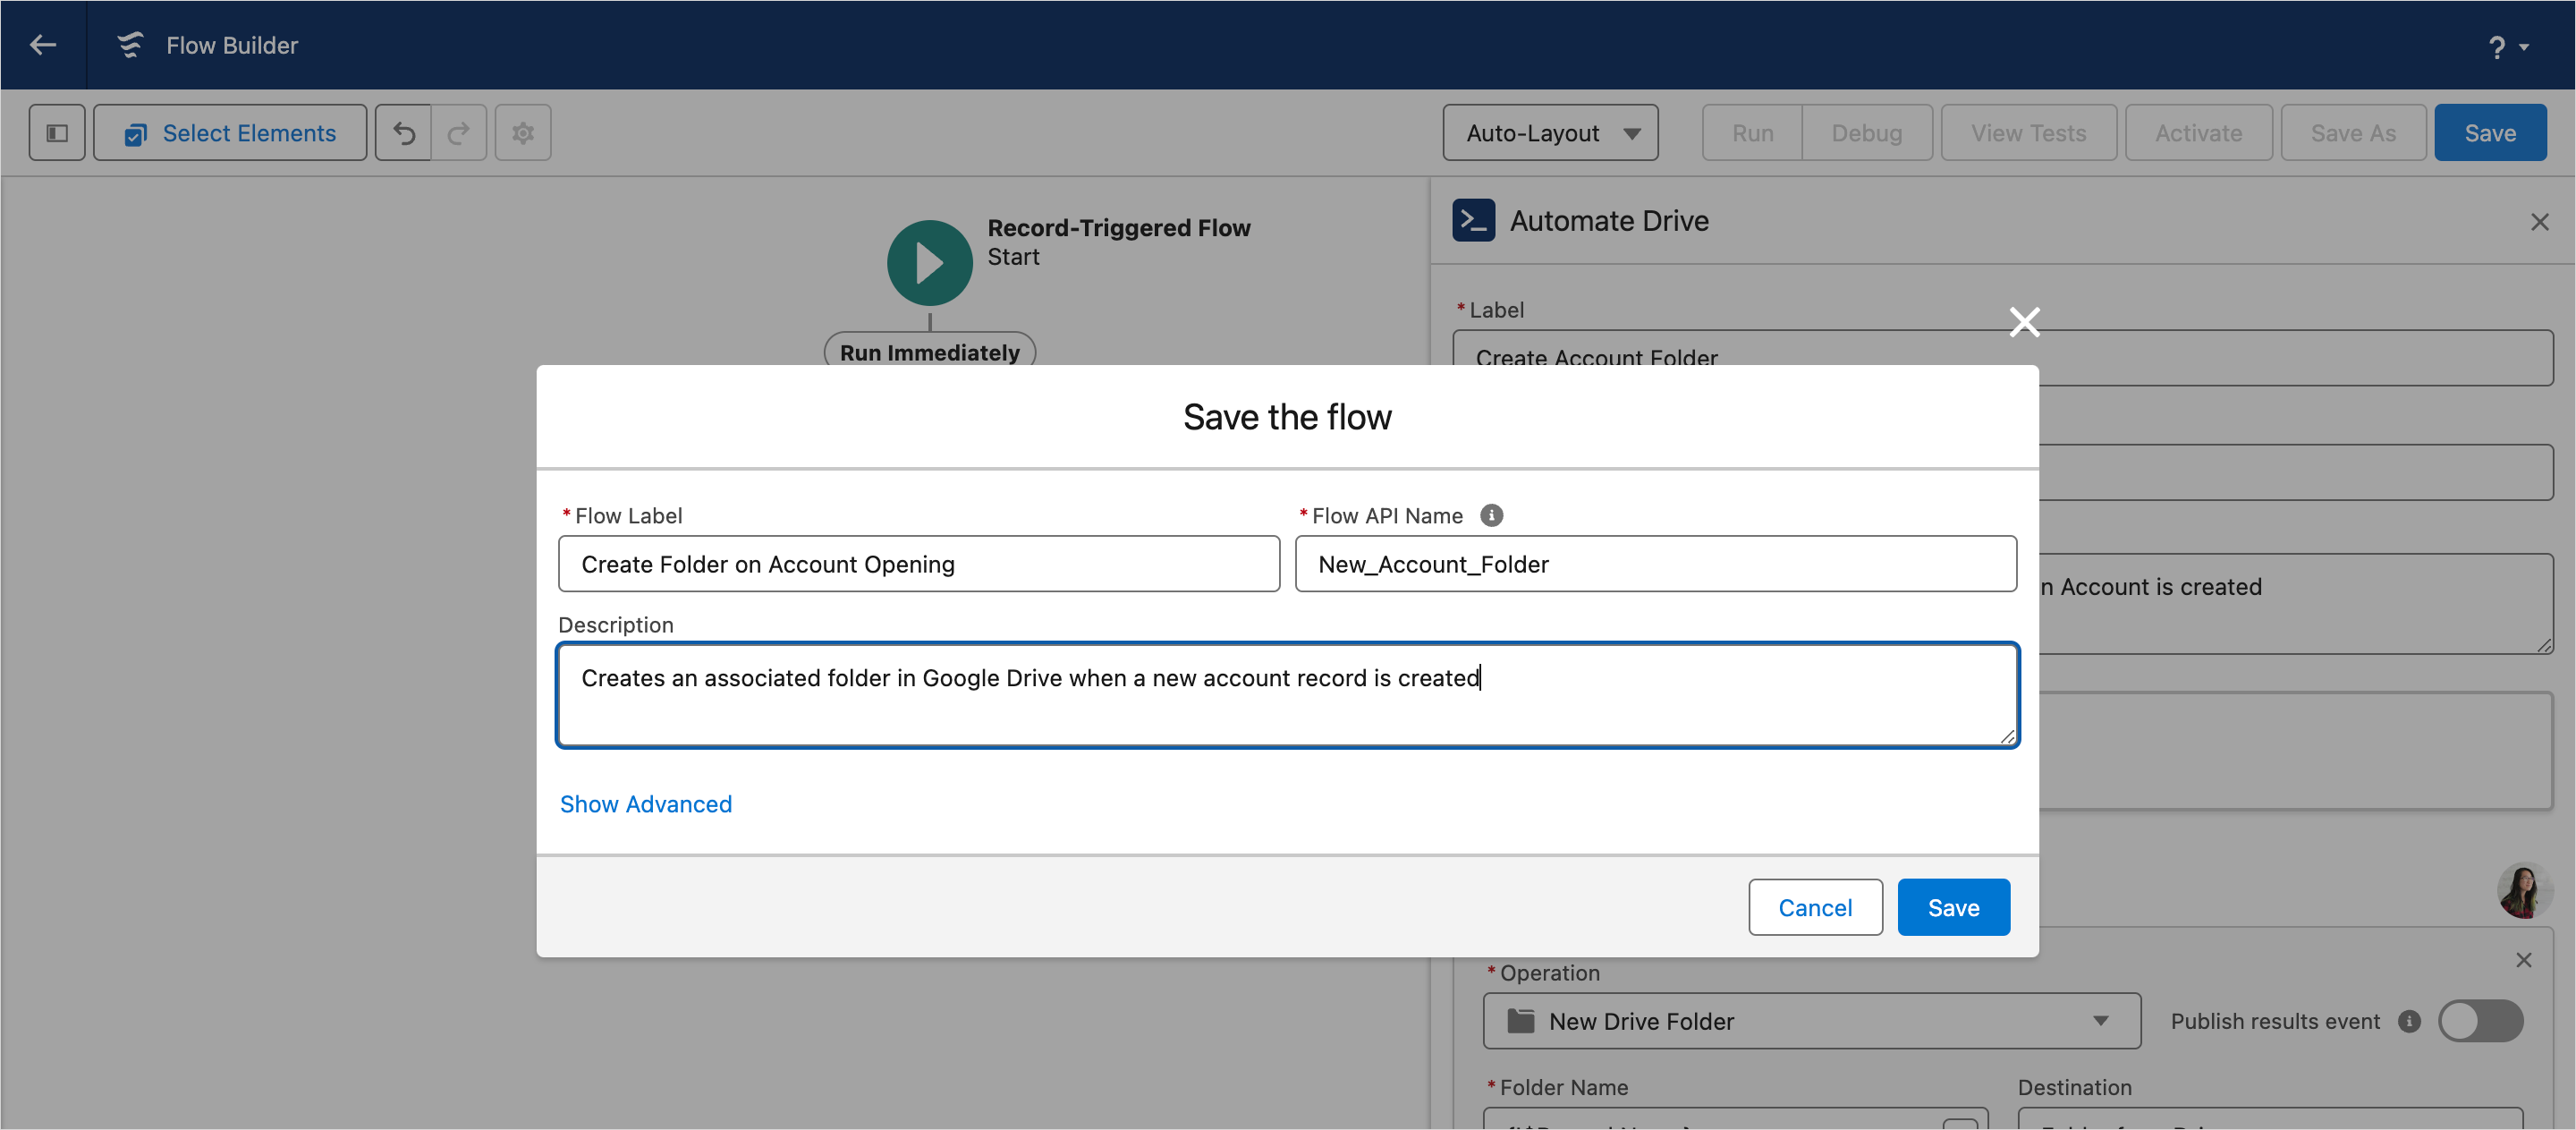2576x1130 pixels.
Task: Toggle the left toolbox panel icon
Action: pos(57,133)
